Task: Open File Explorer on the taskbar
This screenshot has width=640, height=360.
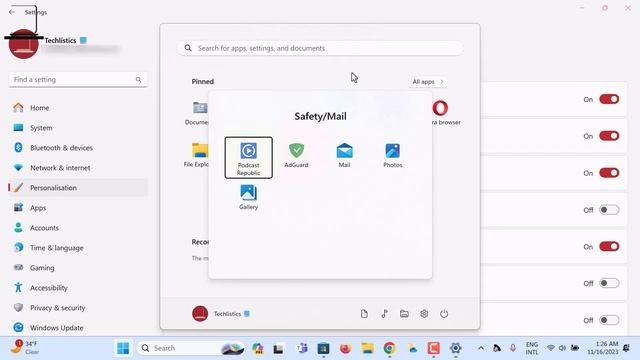Action: pos(367,348)
